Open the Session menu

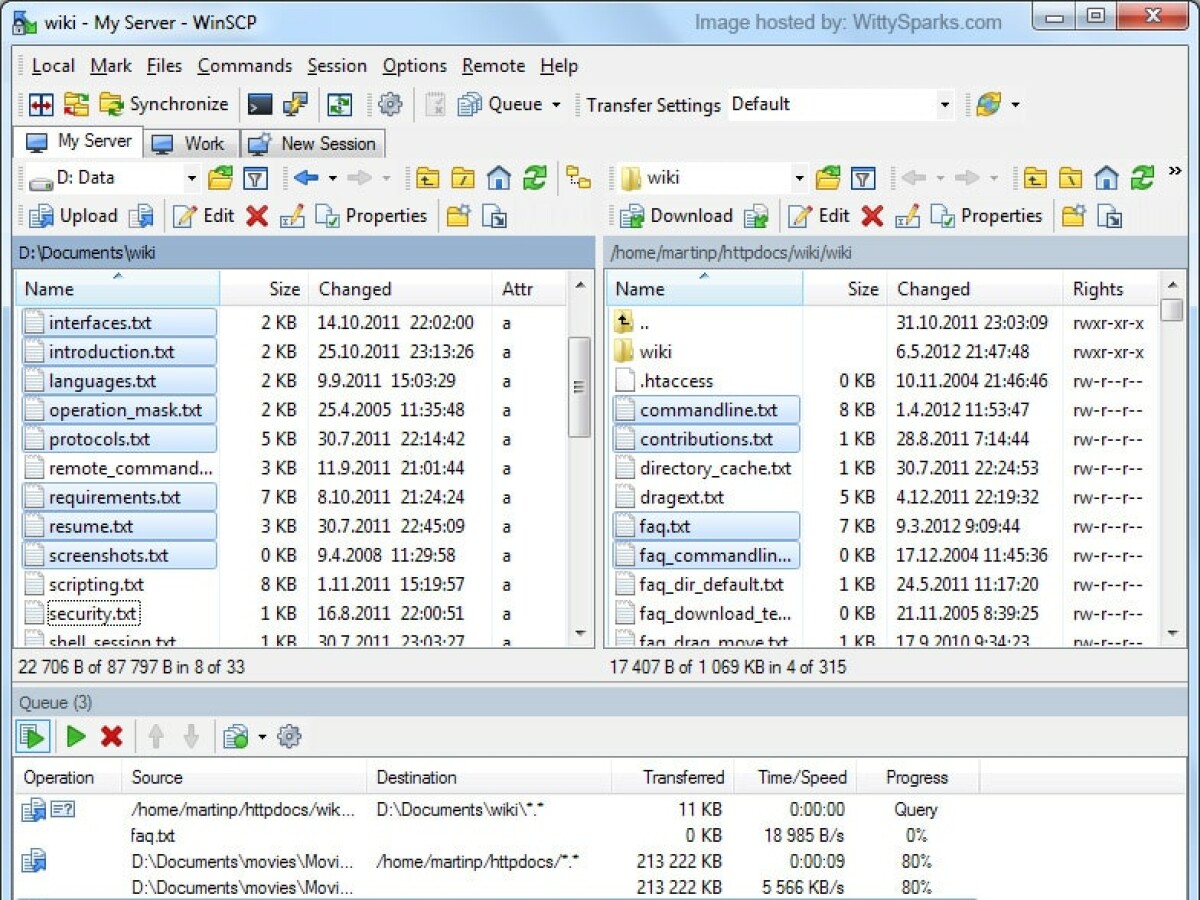(x=337, y=66)
